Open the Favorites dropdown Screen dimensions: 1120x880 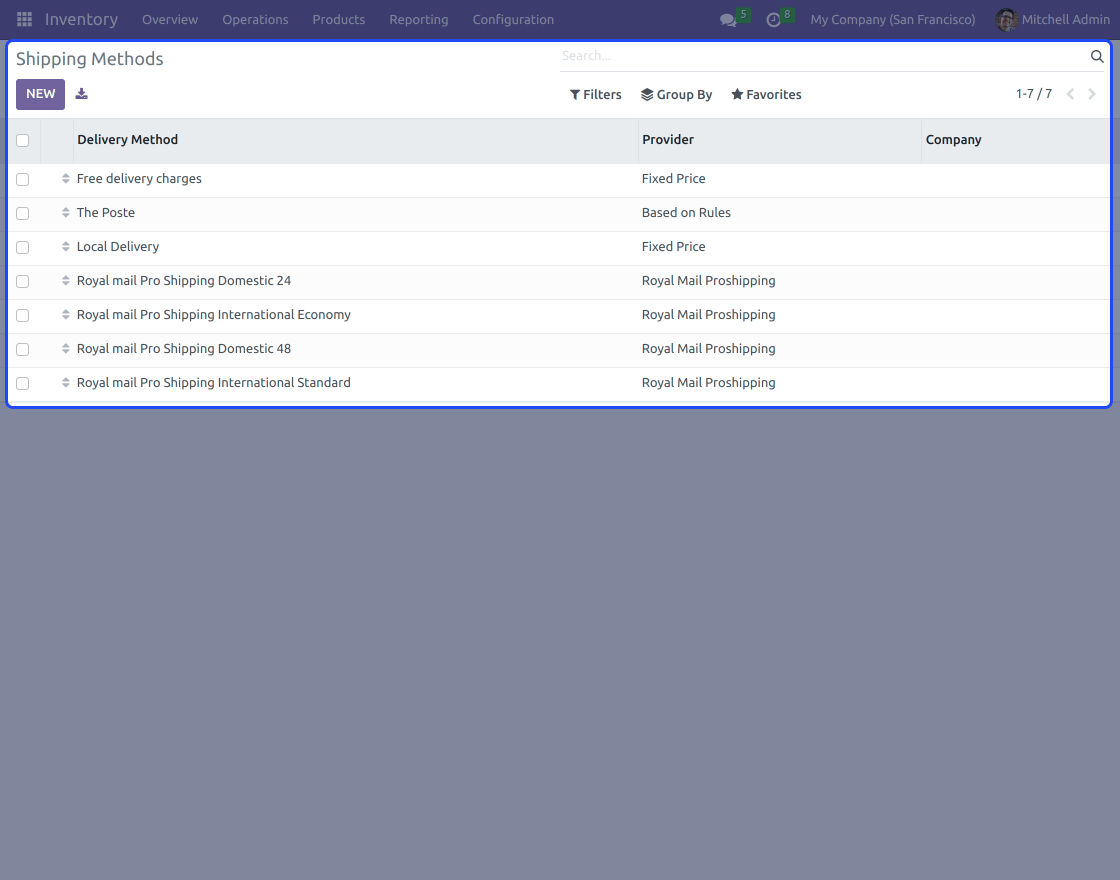pyautogui.click(x=766, y=94)
